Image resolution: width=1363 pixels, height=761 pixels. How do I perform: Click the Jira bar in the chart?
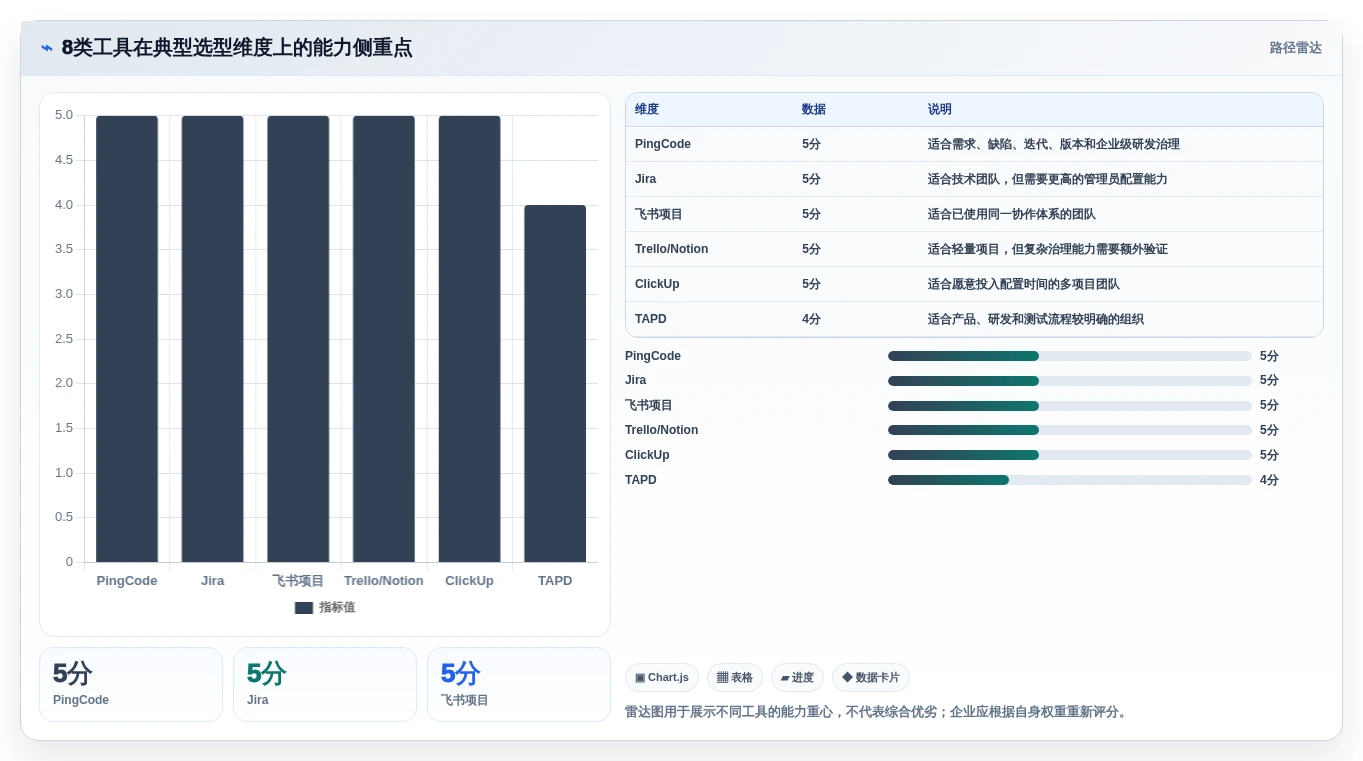pos(212,339)
